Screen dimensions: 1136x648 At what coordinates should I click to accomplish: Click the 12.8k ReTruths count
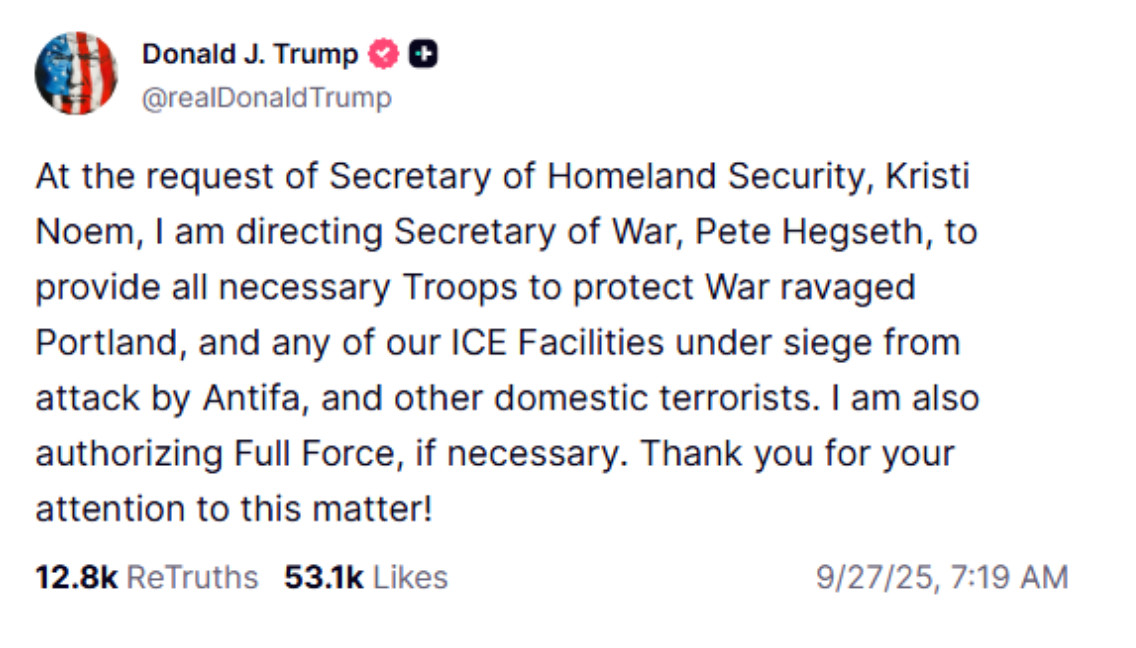tap(76, 577)
